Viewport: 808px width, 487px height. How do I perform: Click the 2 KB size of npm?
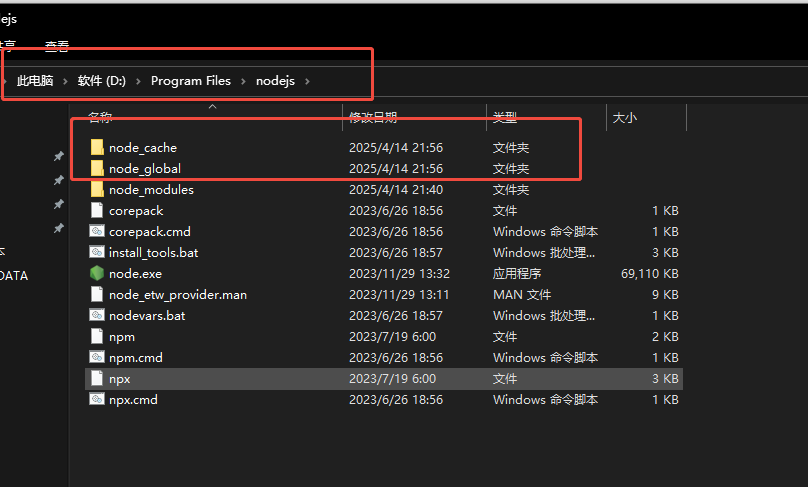pyautogui.click(x=665, y=337)
